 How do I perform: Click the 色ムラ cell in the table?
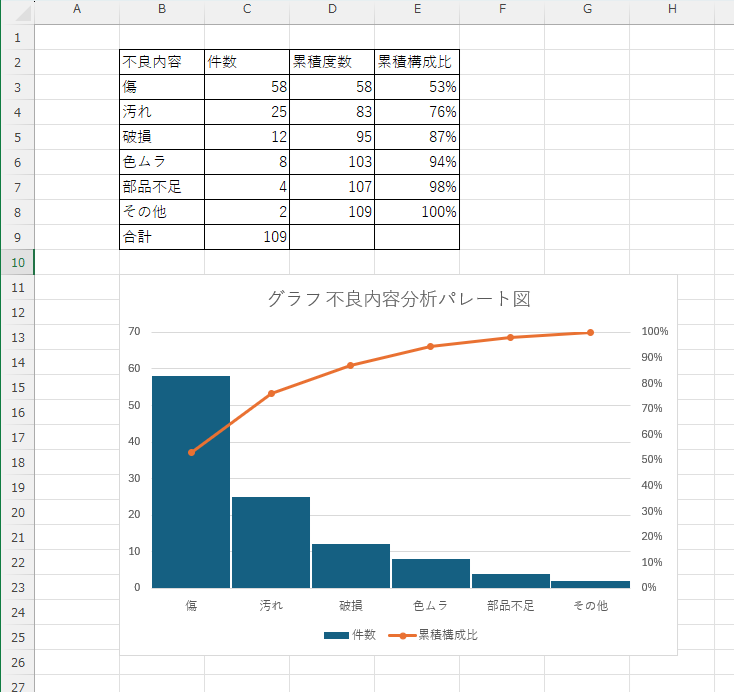tap(161, 162)
